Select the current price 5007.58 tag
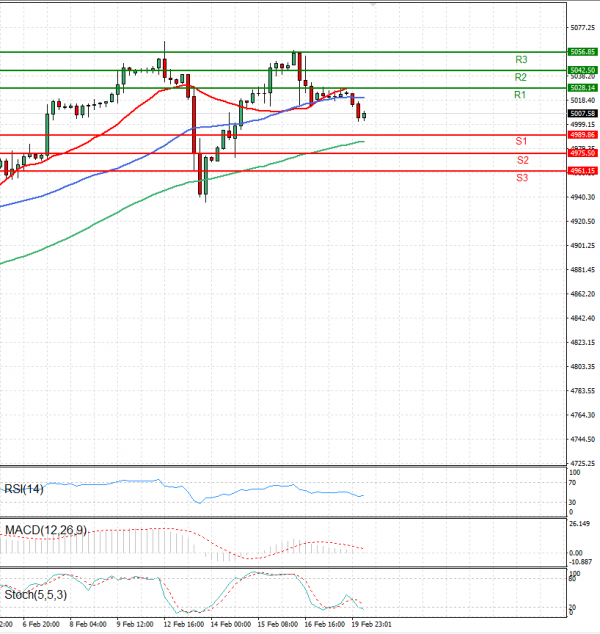Viewport: 600px width, 634px height. (583, 114)
